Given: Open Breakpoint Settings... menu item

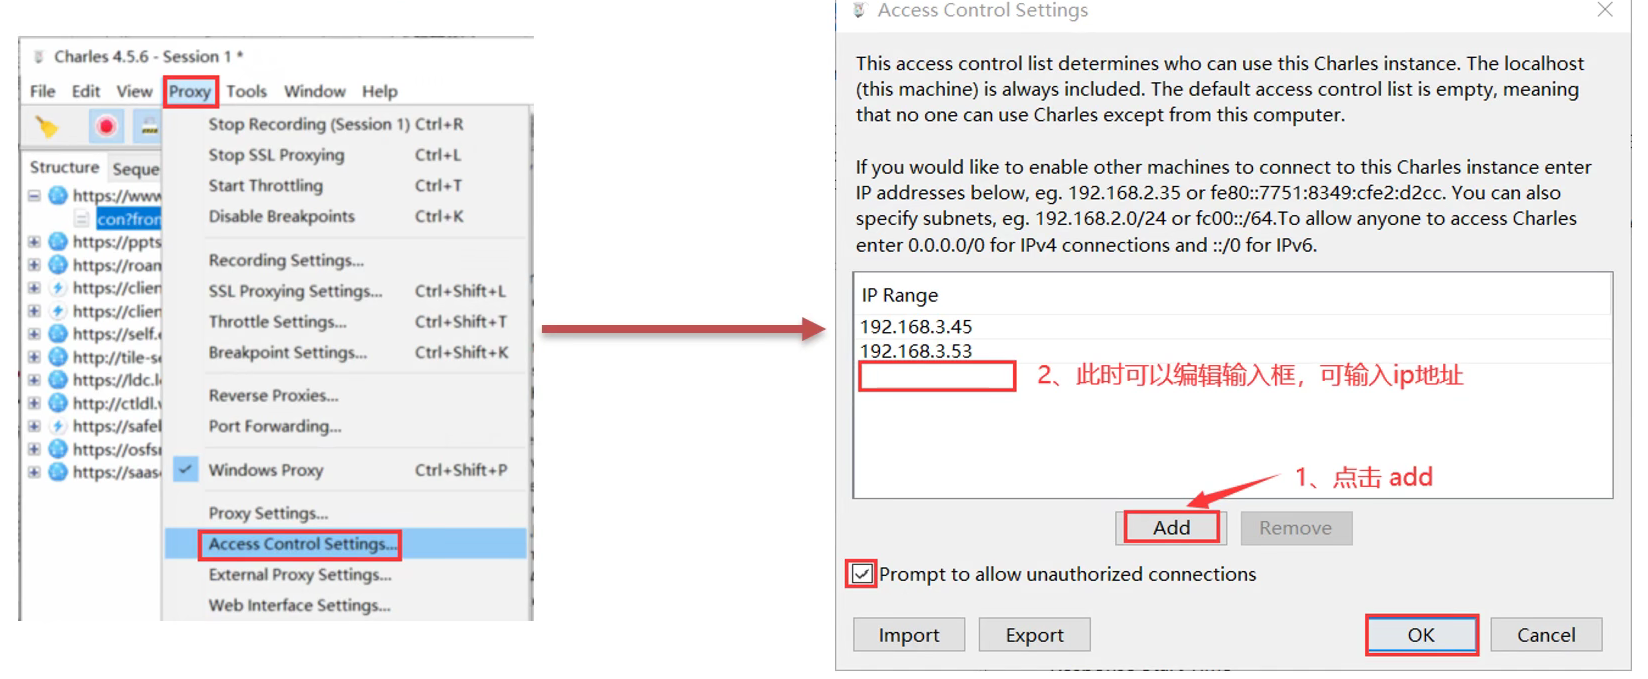Looking at the screenshot, I should [346, 352].
